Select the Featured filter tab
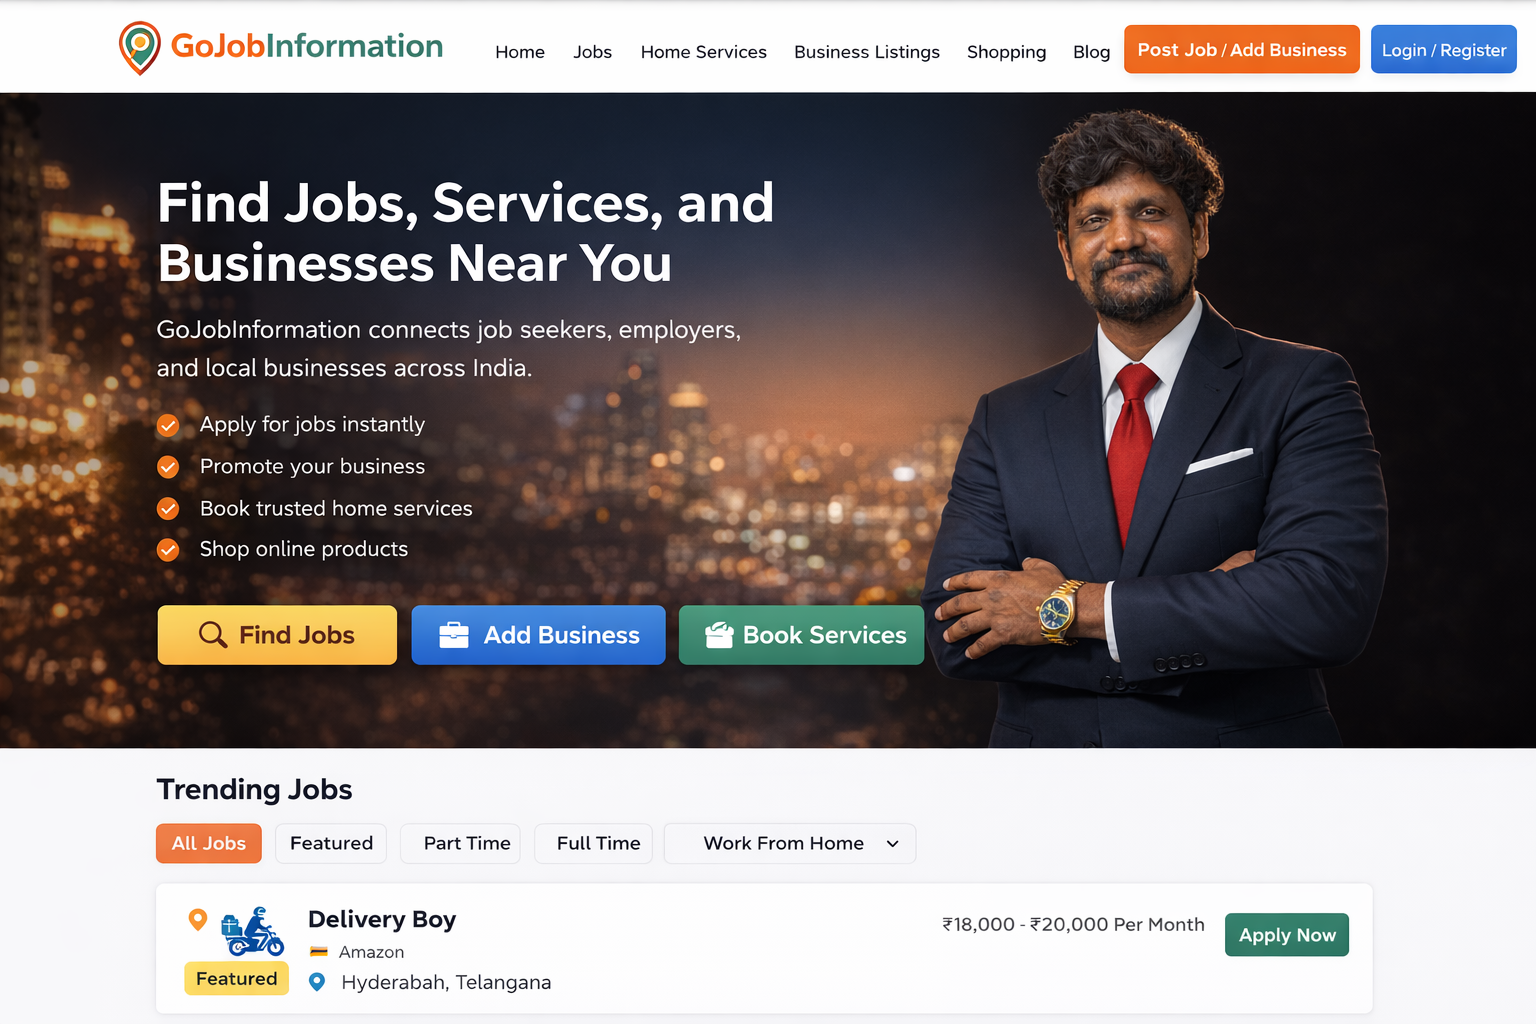 point(331,843)
